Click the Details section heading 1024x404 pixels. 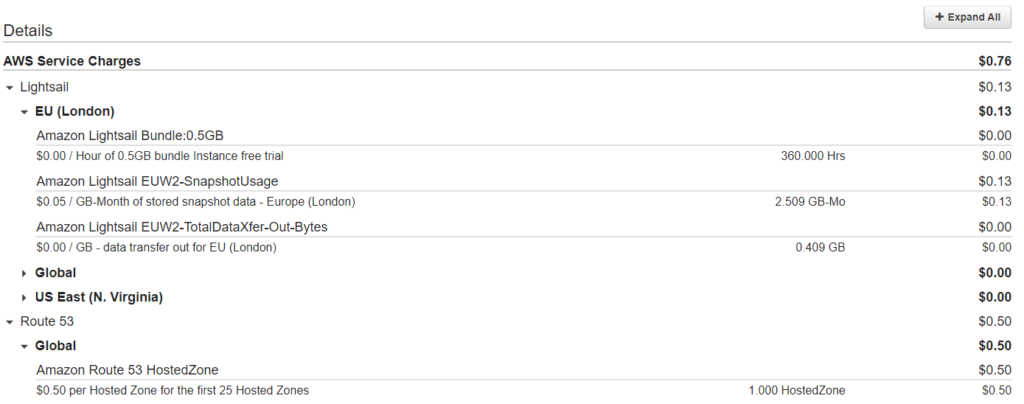(28, 31)
